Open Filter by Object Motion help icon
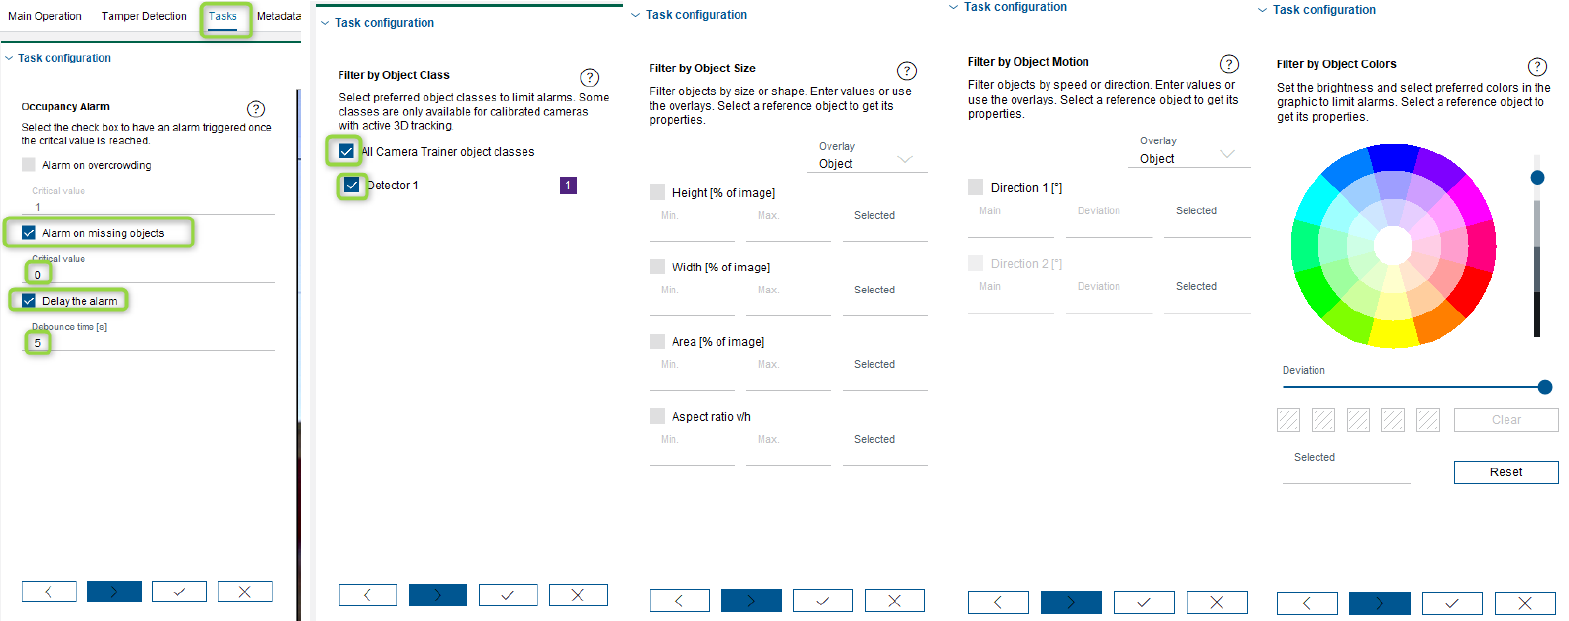 coord(1229,64)
